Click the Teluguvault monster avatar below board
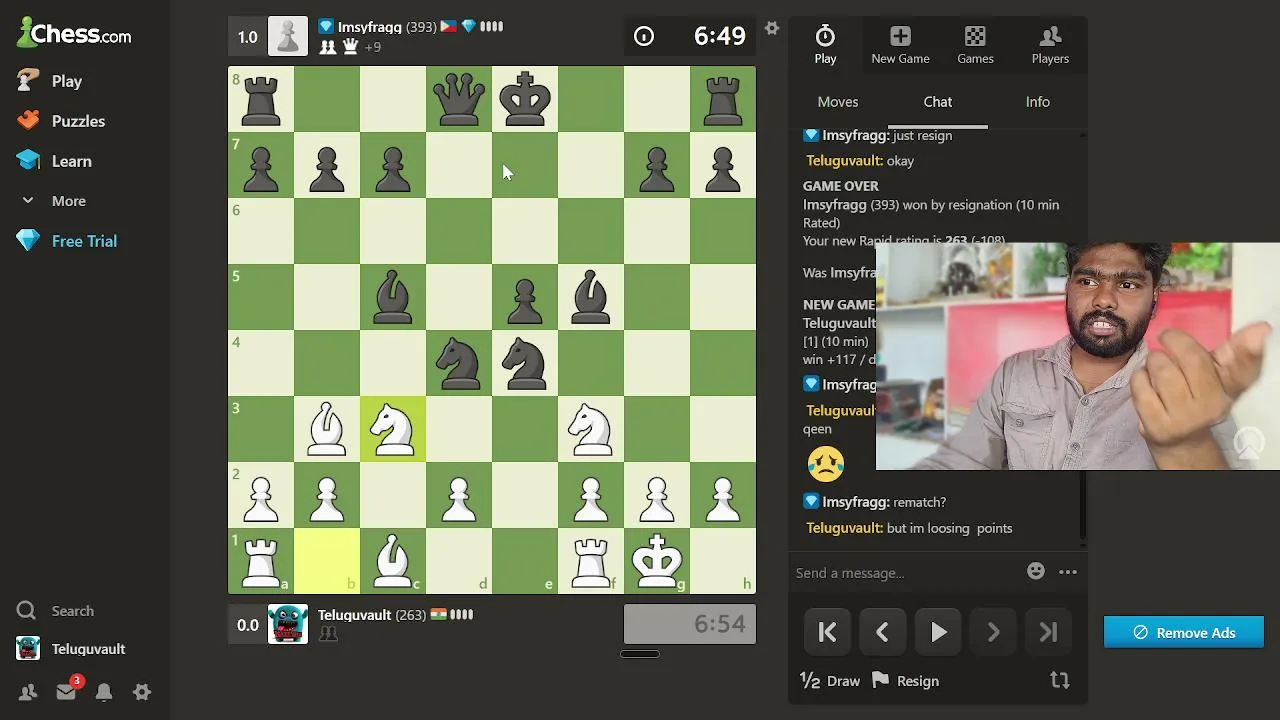Viewport: 1280px width, 720px height. tap(288, 624)
